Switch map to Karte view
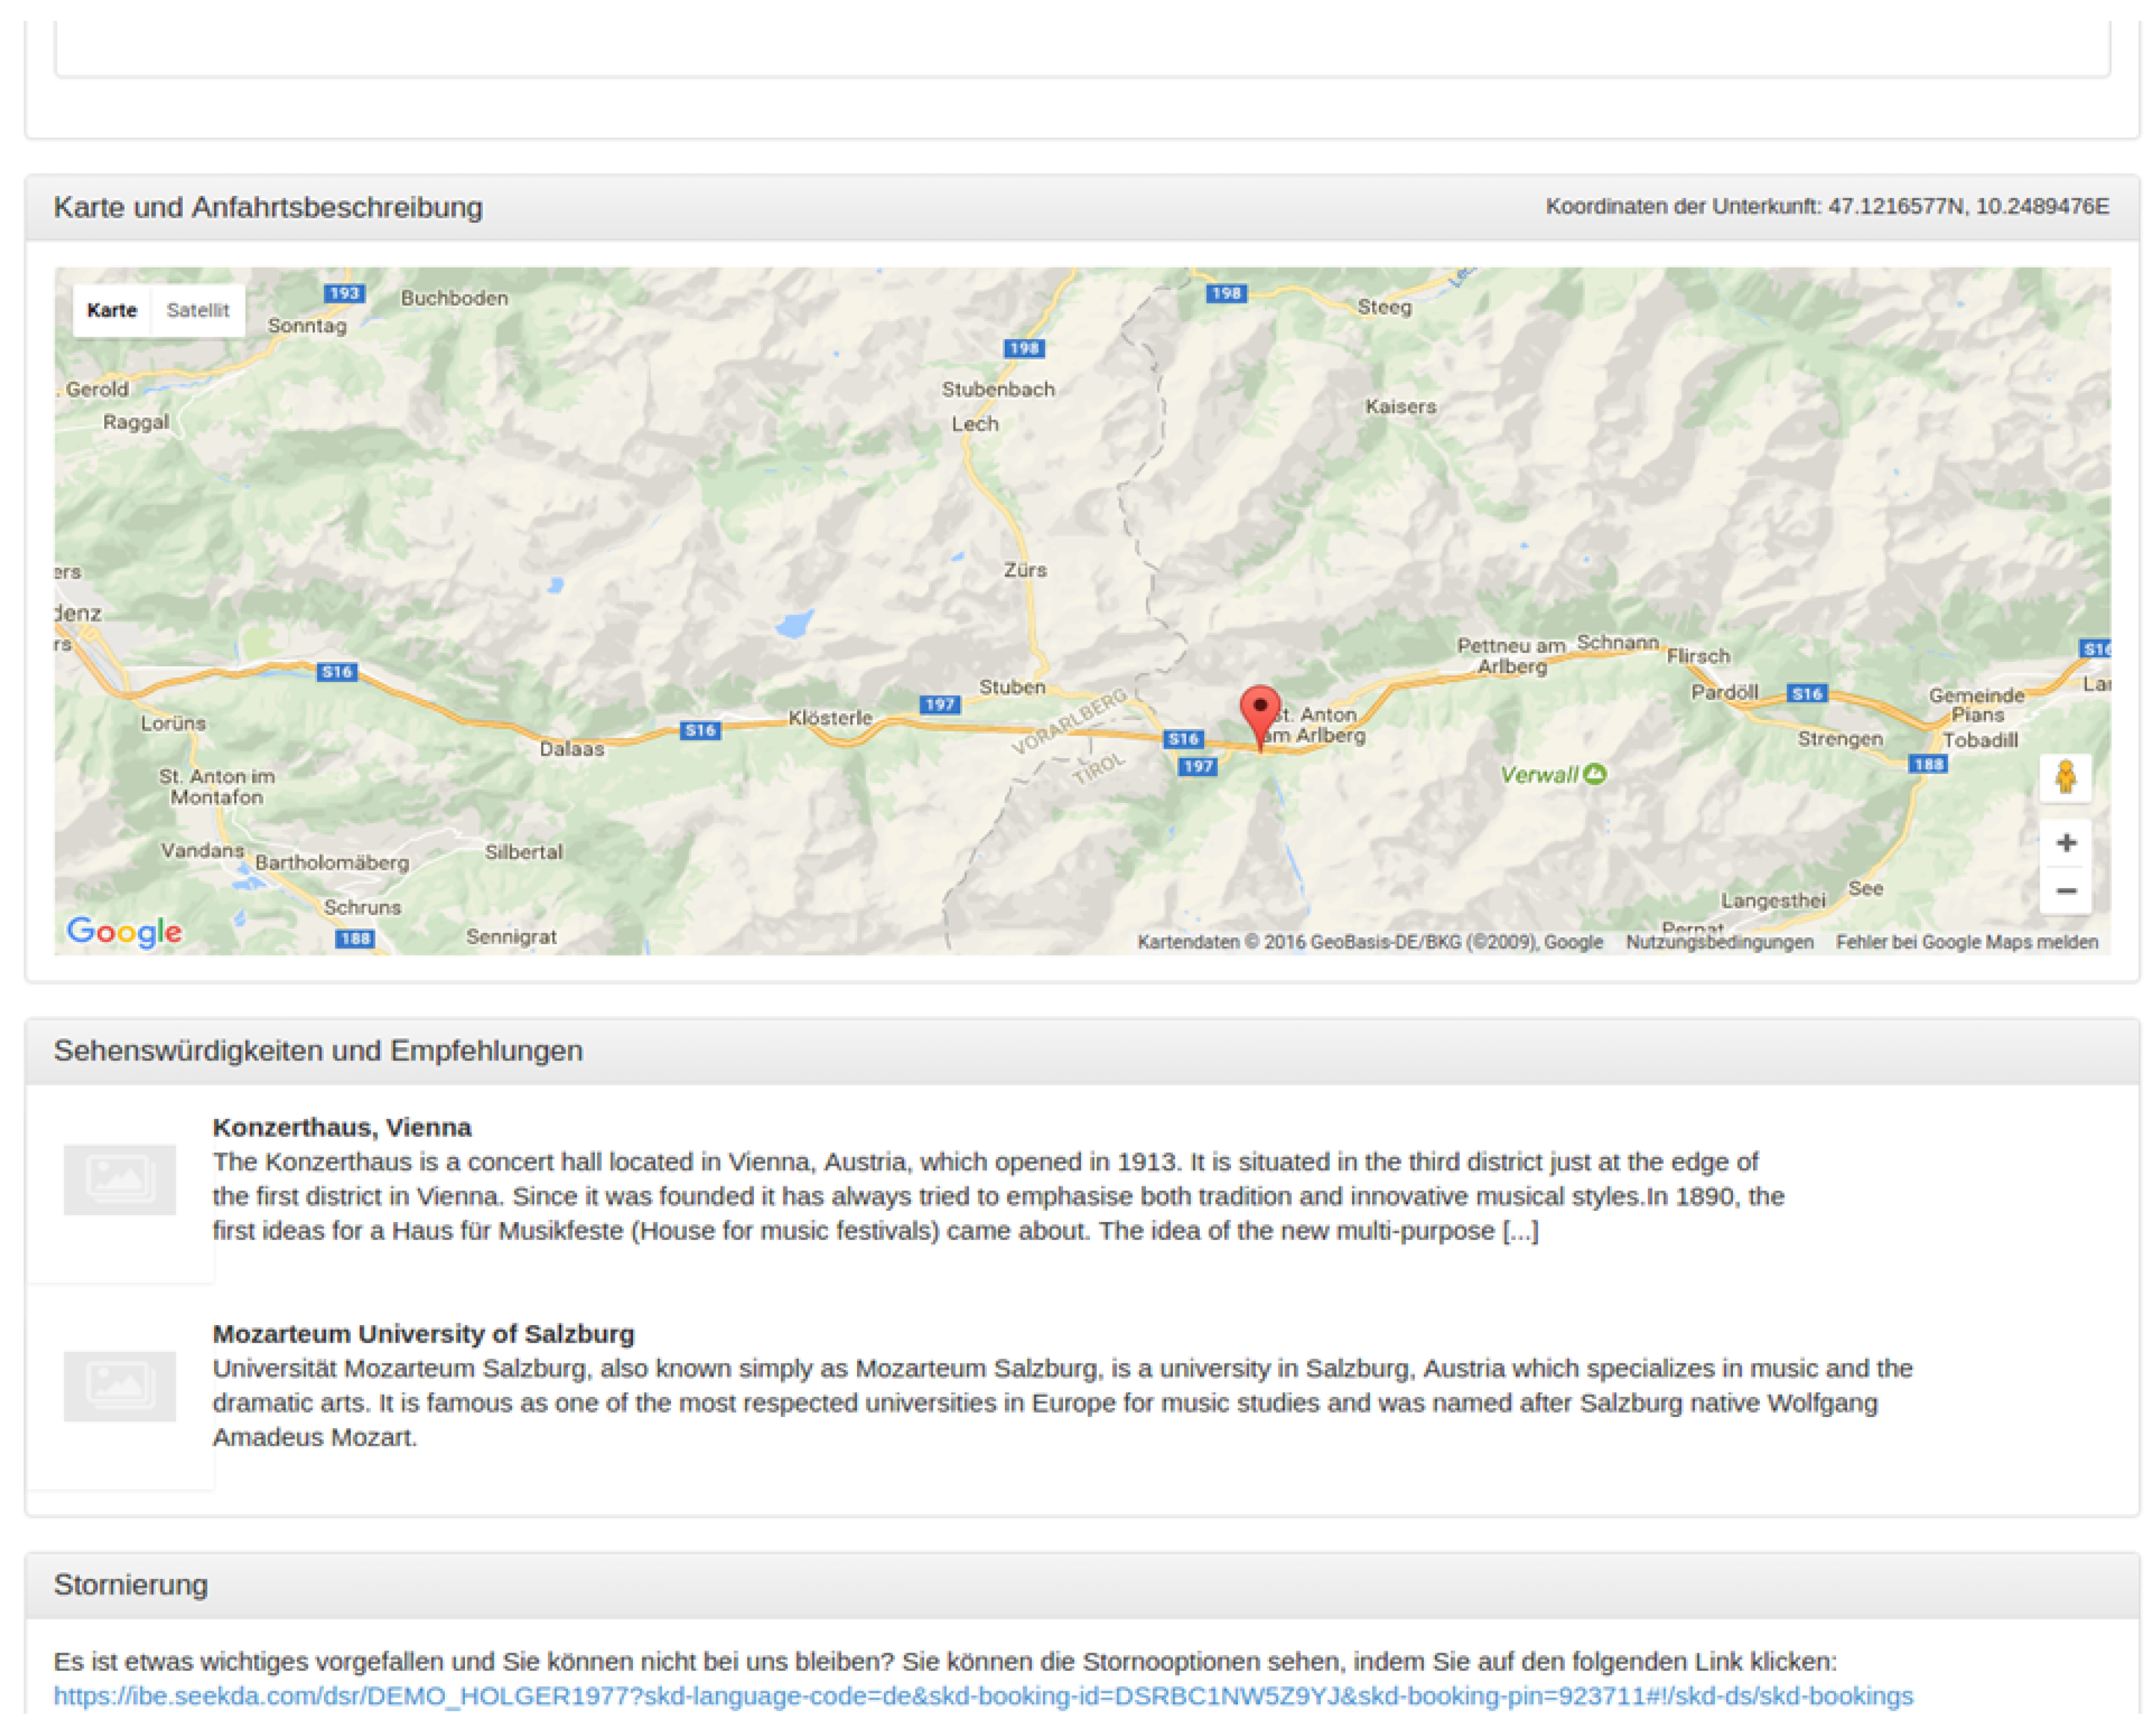Viewport: 2155px width, 1736px height. (111, 310)
